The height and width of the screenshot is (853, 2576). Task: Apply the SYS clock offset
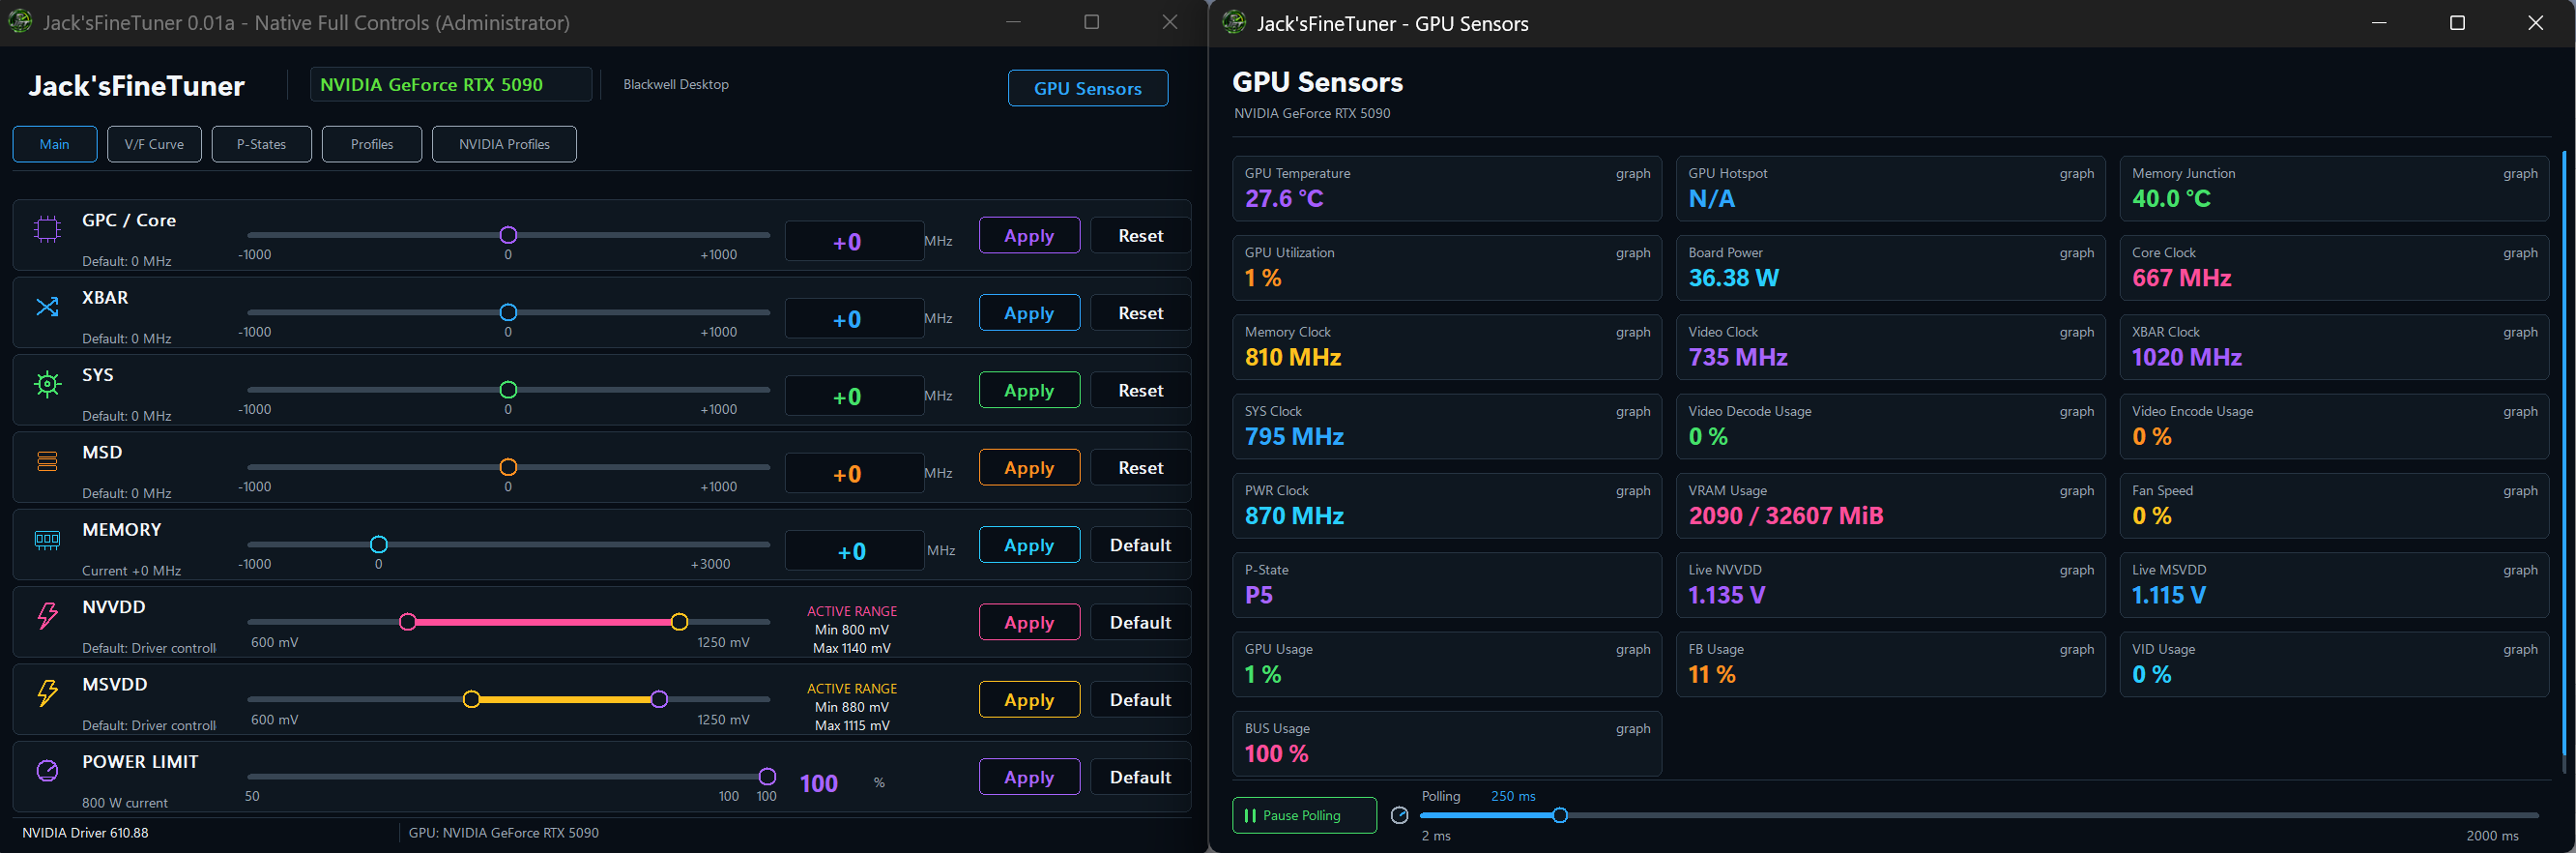pyautogui.click(x=1029, y=390)
